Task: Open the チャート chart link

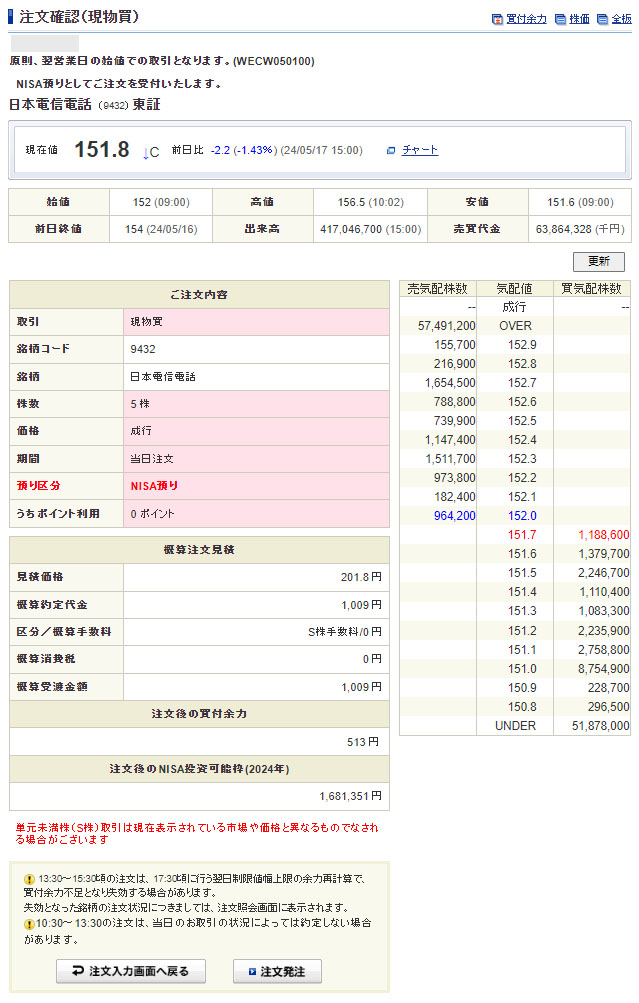Action: [x=420, y=150]
